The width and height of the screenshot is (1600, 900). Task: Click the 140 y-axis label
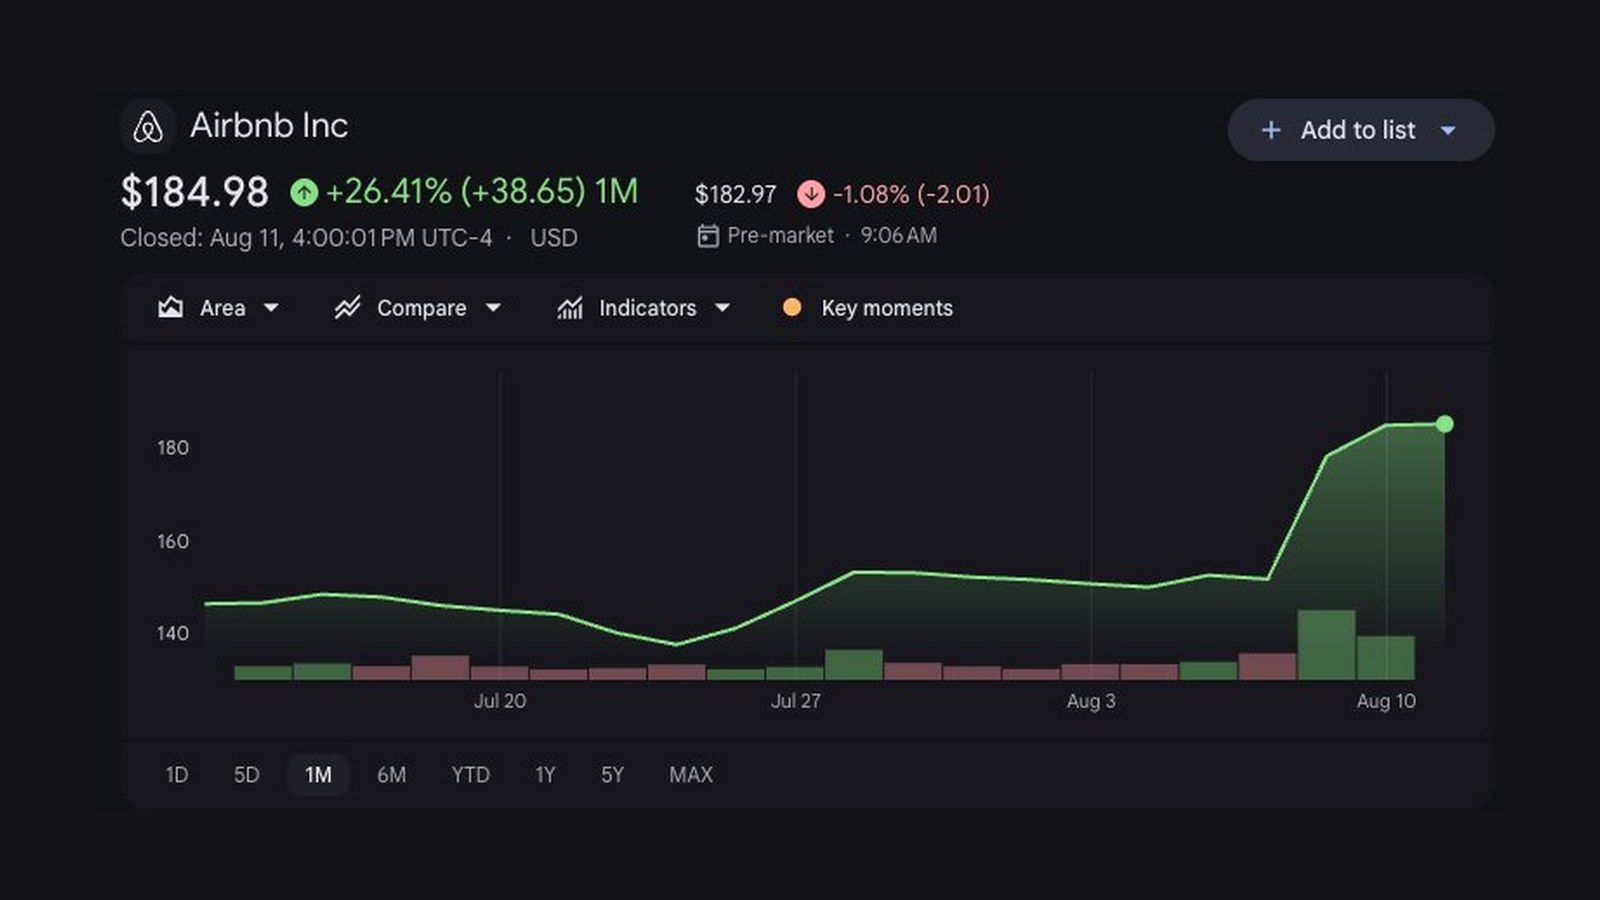tap(173, 633)
